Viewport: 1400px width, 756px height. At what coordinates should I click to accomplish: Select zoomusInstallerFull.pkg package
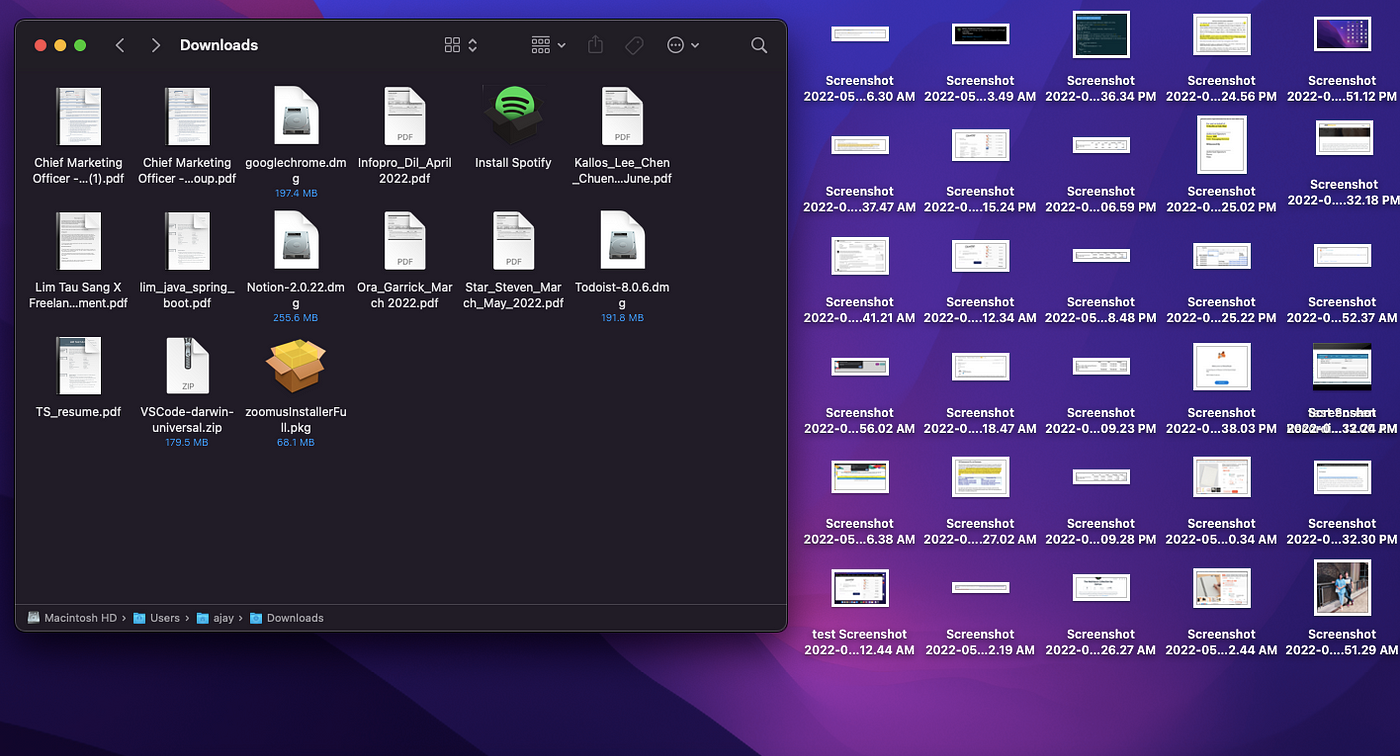(x=296, y=365)
